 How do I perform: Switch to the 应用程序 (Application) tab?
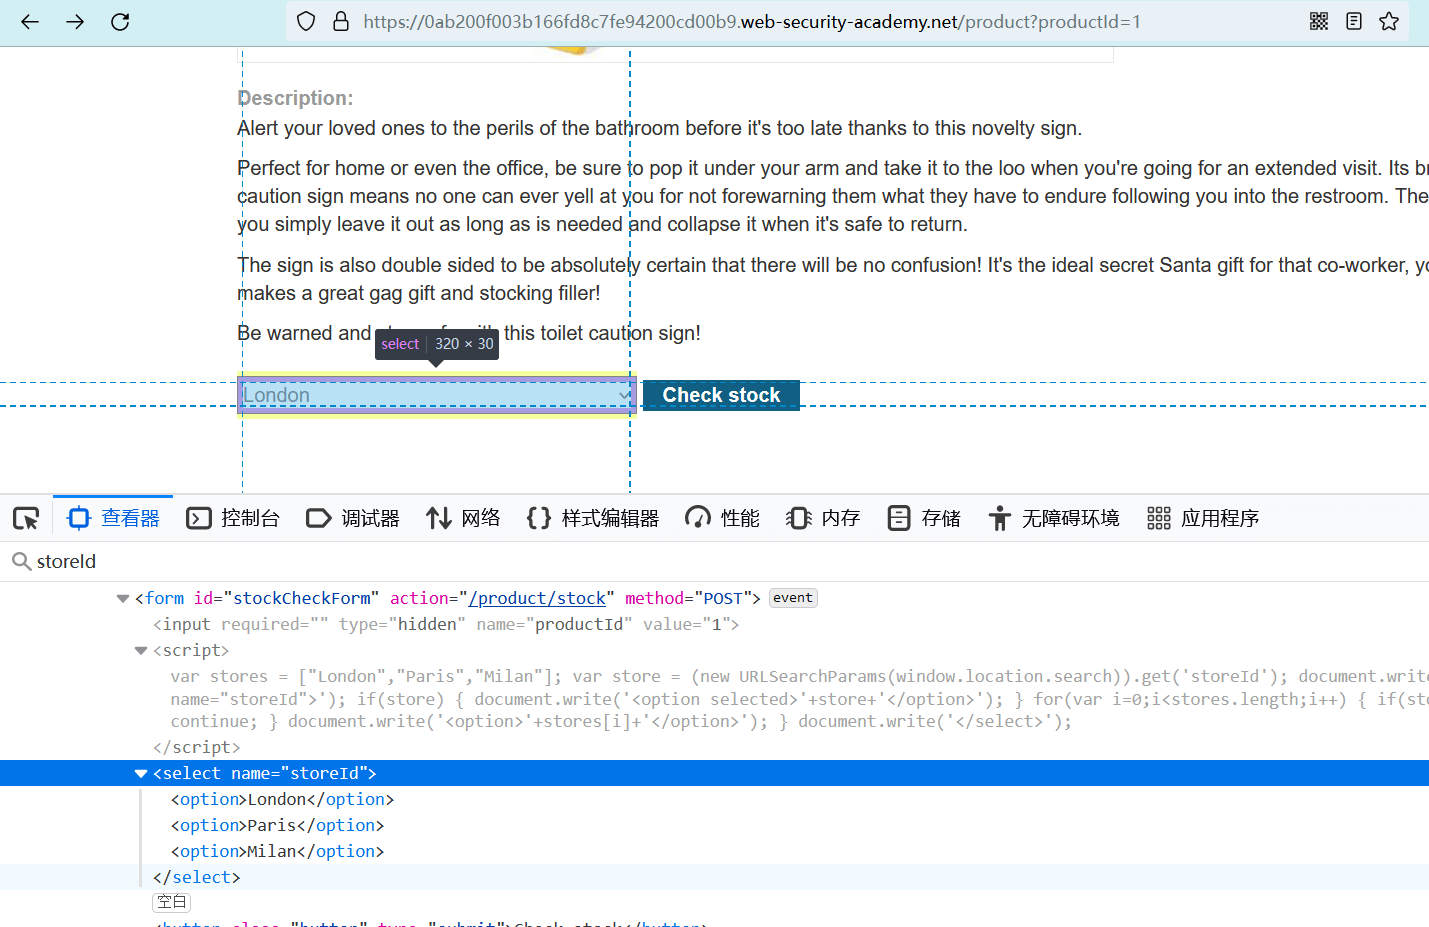(1203, 518)
